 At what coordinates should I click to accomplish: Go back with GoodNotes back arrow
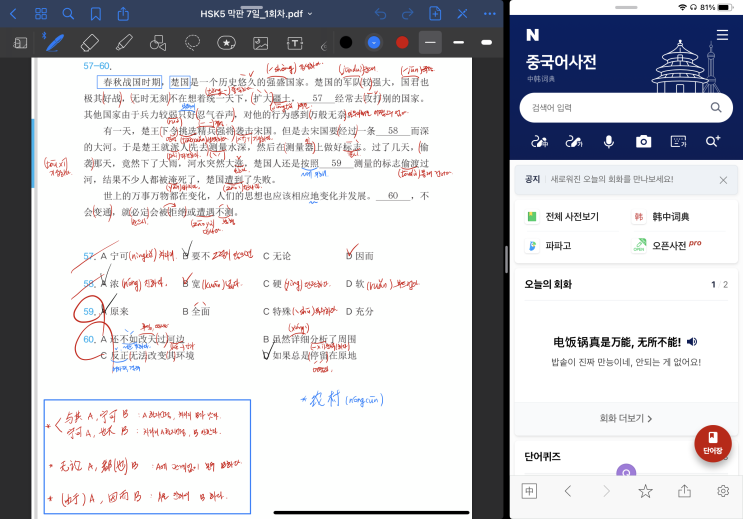(13, 14)
